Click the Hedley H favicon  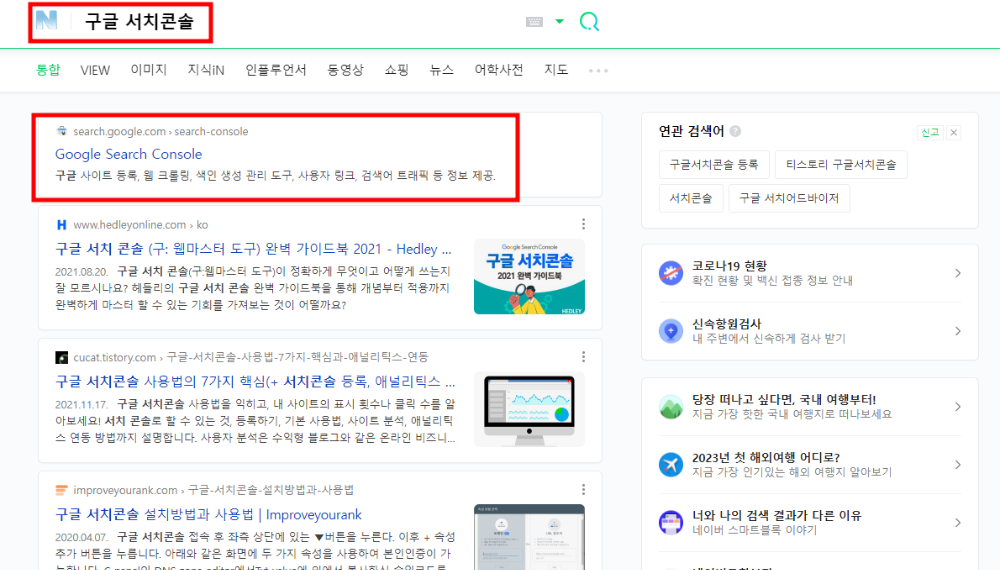click(61, 224)
